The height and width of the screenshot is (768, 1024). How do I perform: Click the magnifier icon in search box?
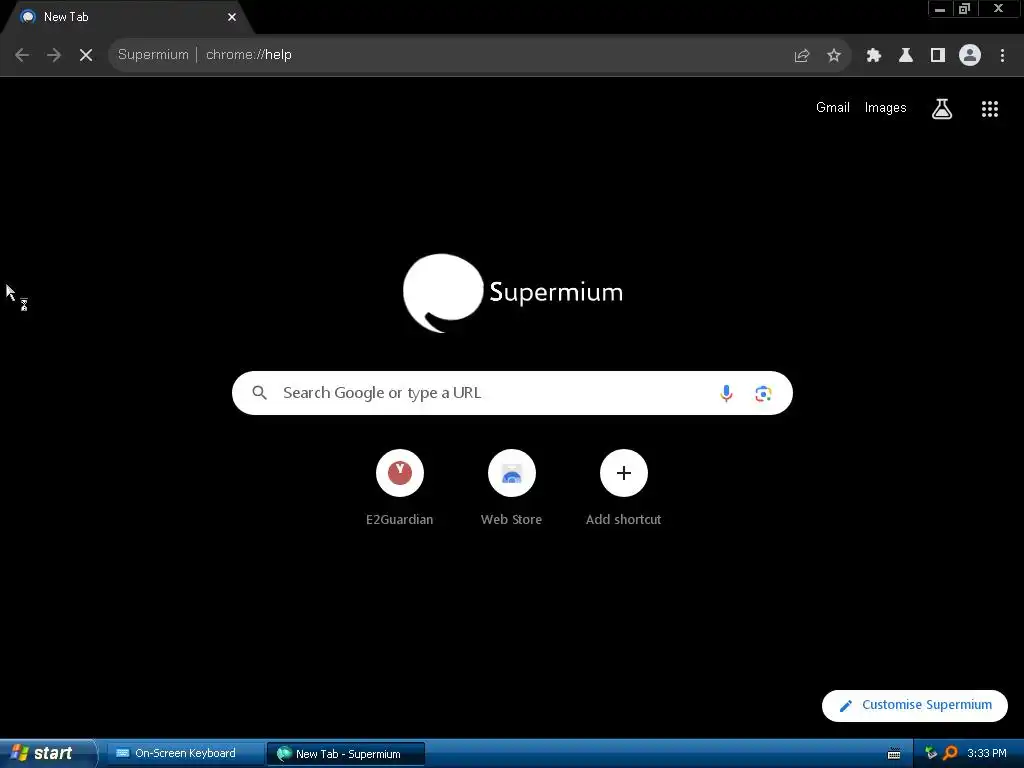point(259,392)
